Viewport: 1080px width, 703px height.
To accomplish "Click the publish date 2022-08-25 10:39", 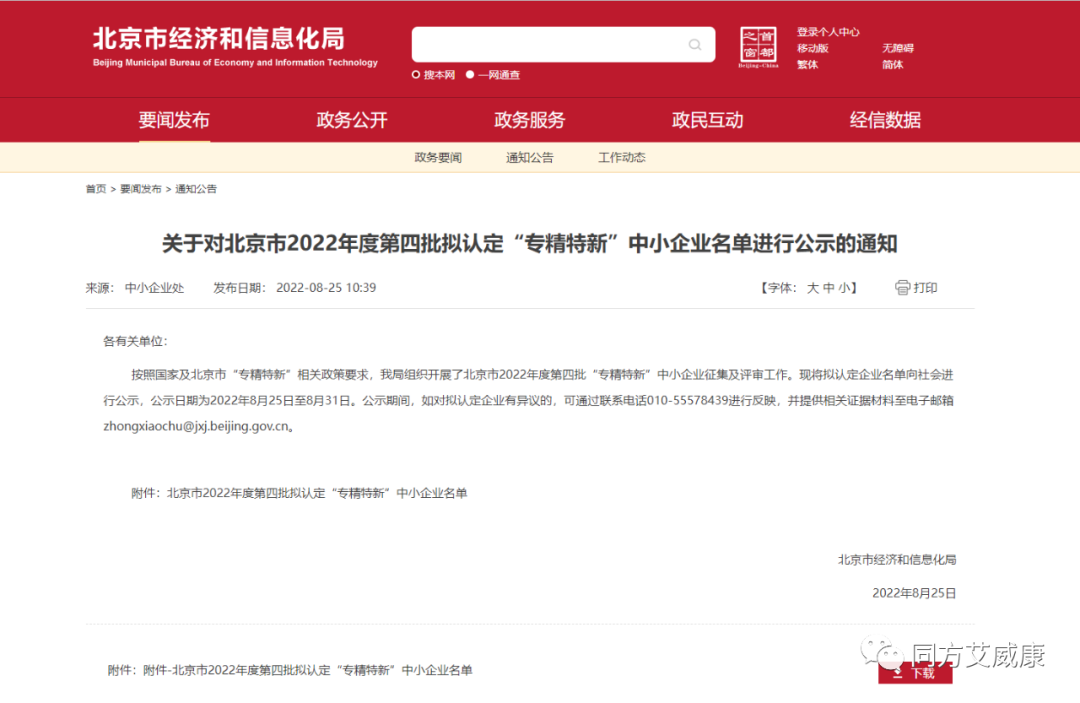I will point(326,288).
